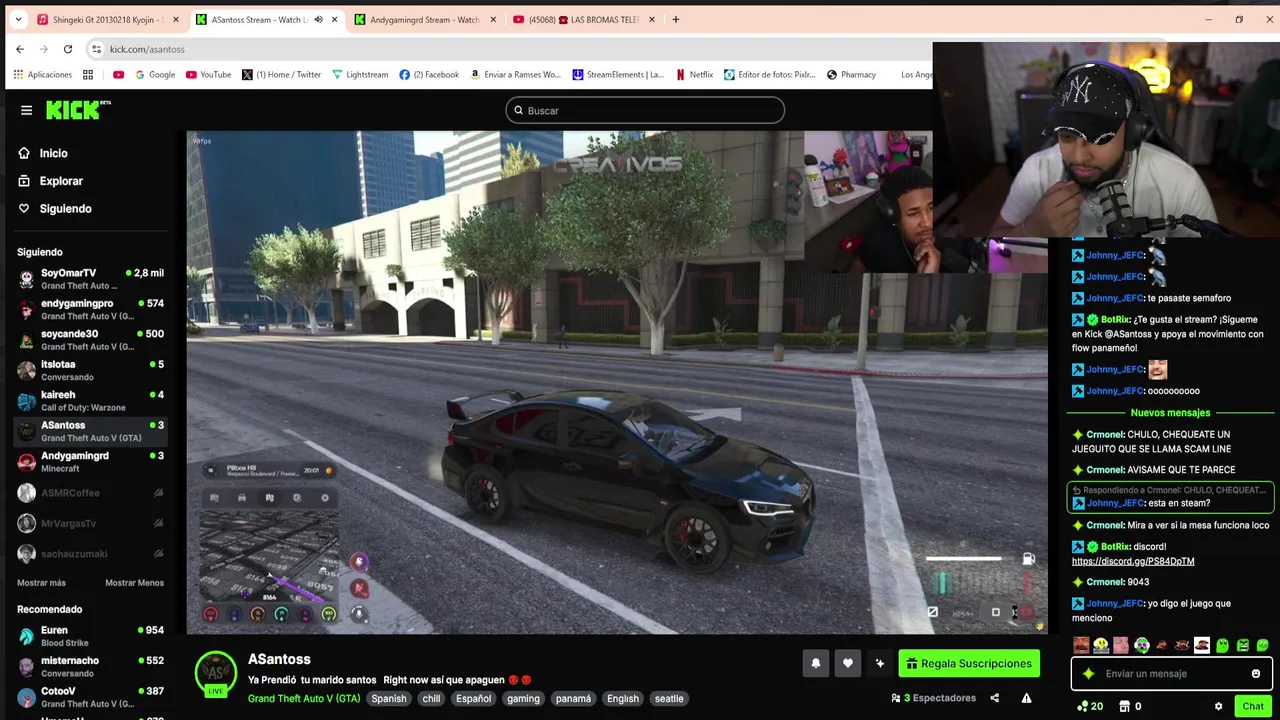The width and height of the screenshot is (1280, 720).
Task: Click the Grand Theft Auto V category link
Action: coord(304,699)
